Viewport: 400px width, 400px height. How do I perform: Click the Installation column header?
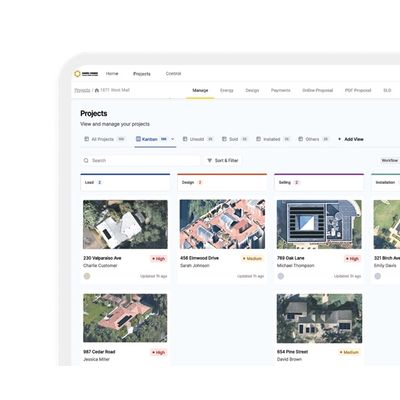(386, 182)
